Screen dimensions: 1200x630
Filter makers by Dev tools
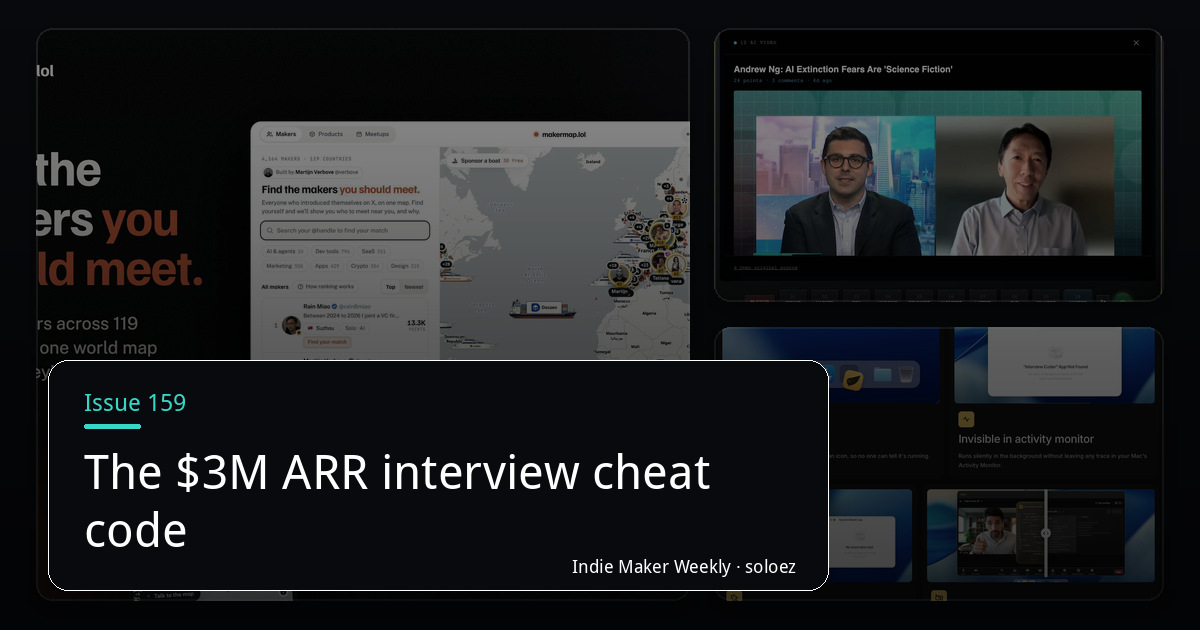point(333,252)
